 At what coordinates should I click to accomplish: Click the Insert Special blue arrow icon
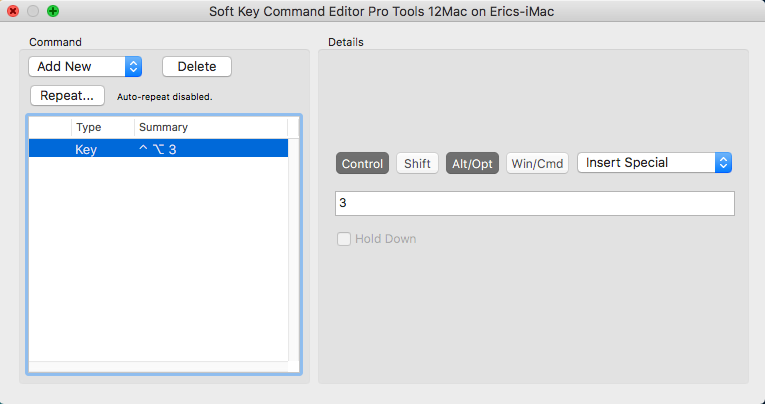(x=724, y=162)
